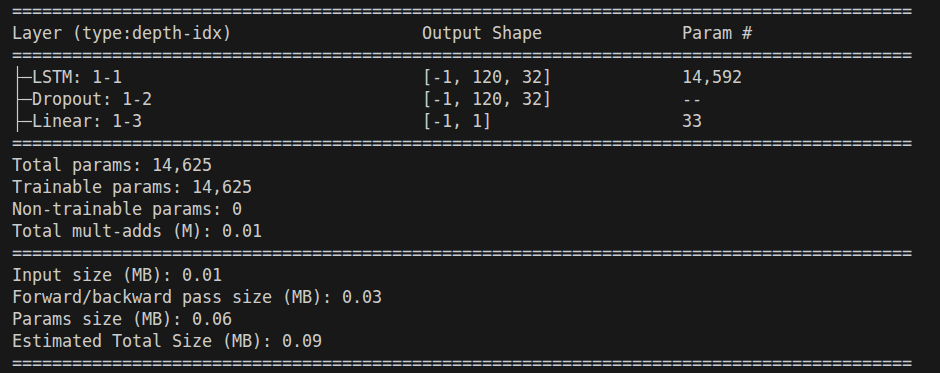The height and width of the screenshot is (373, 940).
Task: Click the Forward/backward pass size line
Action: point(197,297)
